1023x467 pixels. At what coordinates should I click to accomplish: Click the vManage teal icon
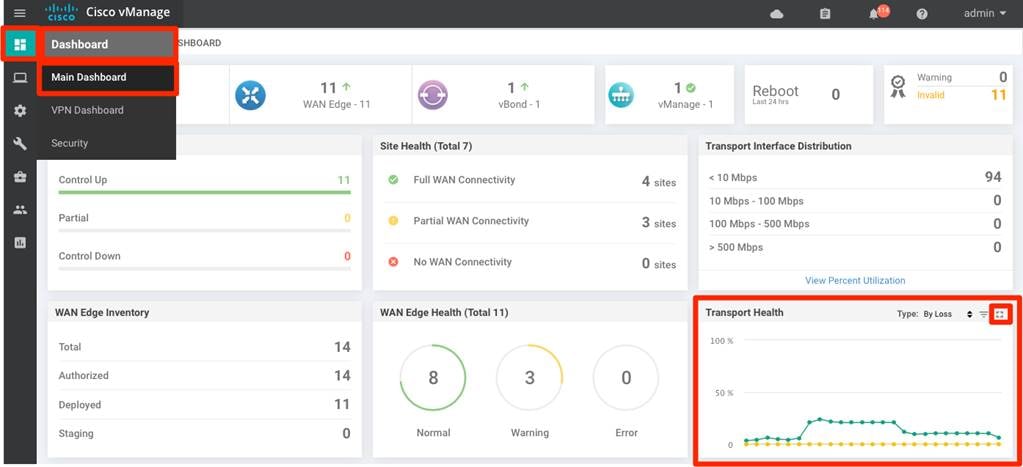[620, 95]
